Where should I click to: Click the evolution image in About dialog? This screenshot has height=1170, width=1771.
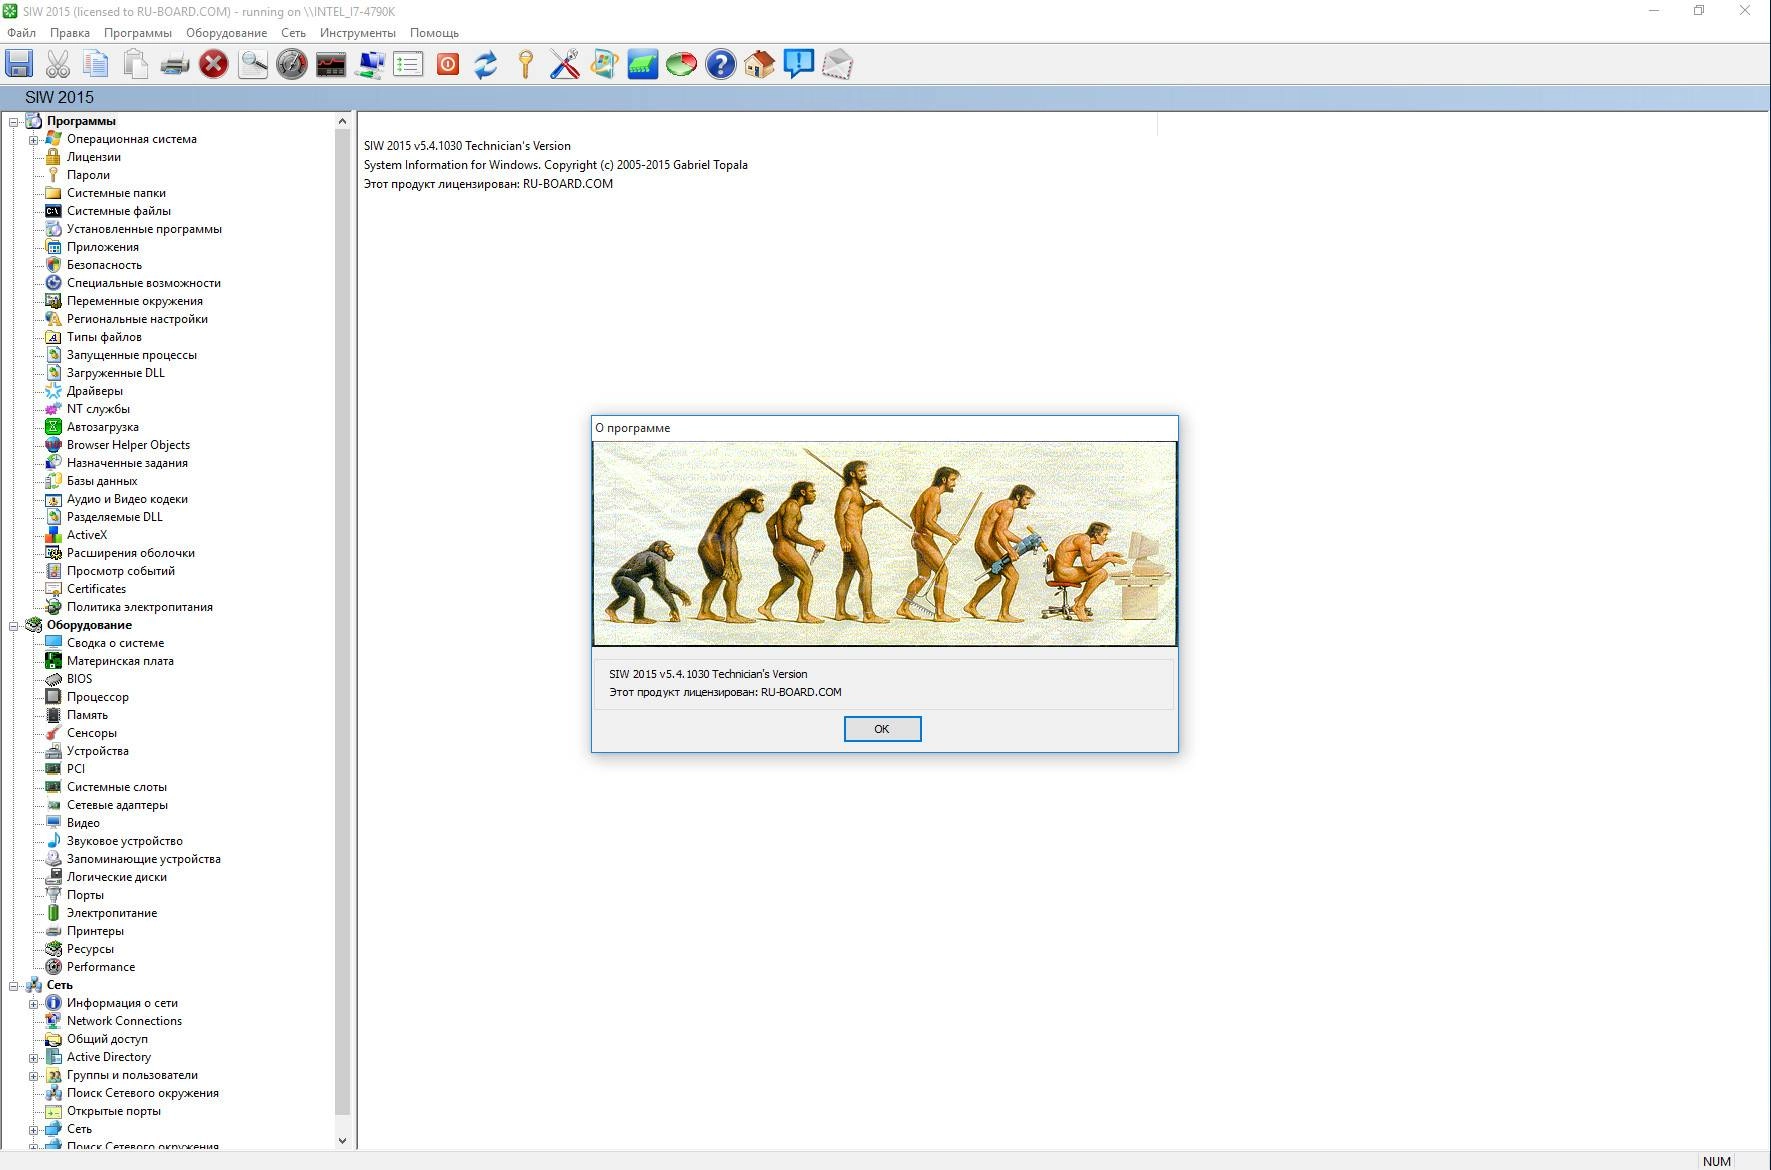[885, 544]
